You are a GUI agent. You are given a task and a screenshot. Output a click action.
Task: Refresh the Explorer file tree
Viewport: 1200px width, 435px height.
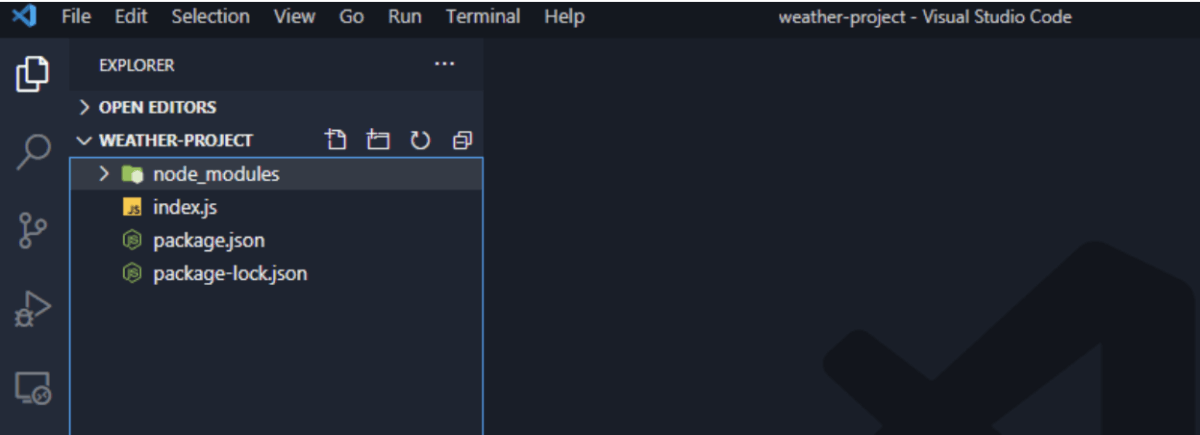point(420,140)
